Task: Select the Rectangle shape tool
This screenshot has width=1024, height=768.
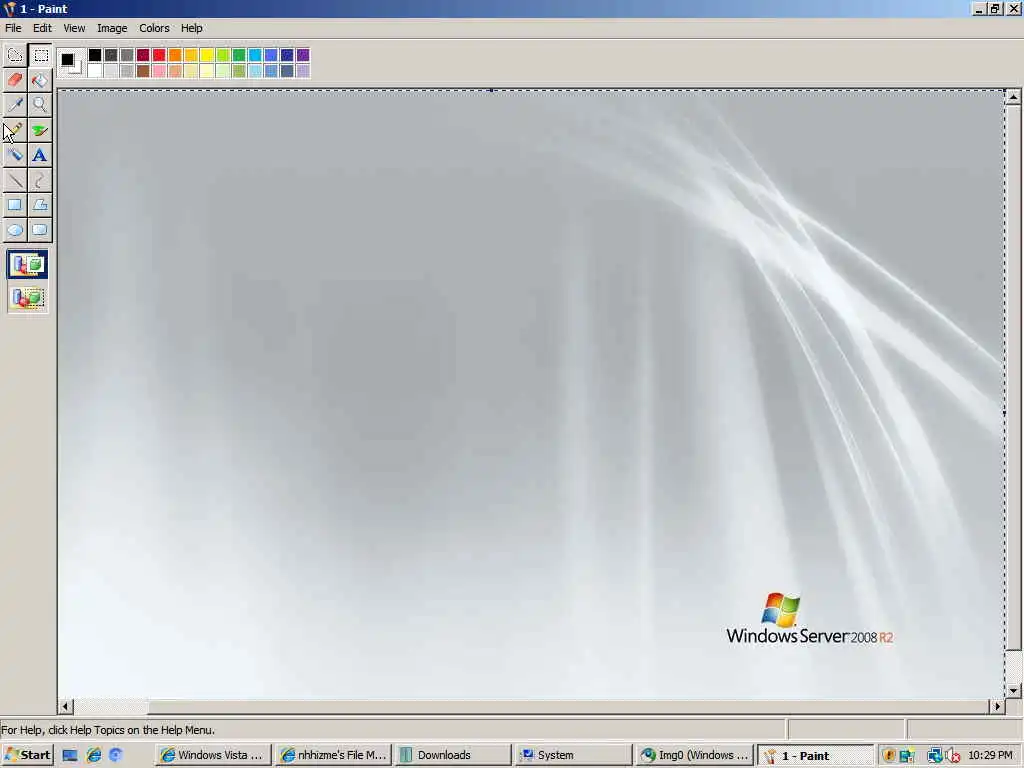Action: pyautogui.click(x=15, y=205)
